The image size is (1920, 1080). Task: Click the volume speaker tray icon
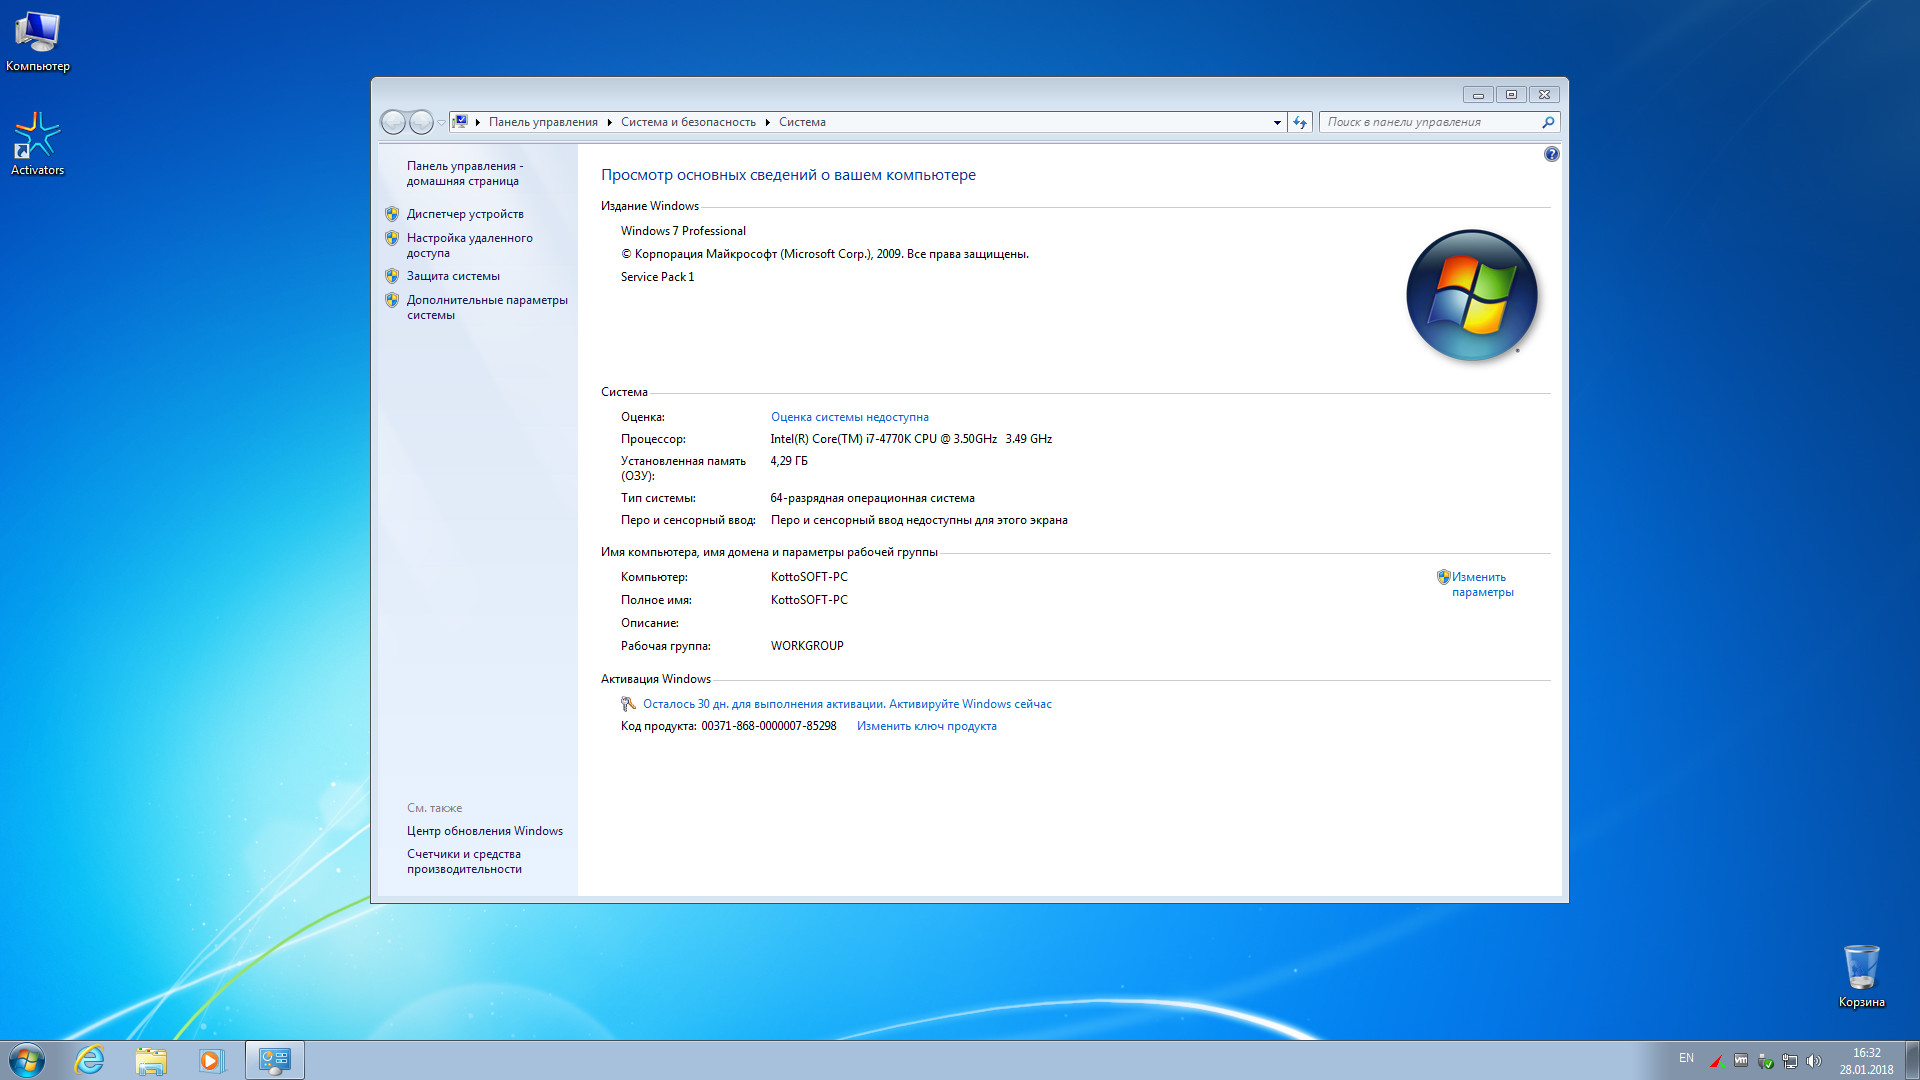point(1814,1061)
